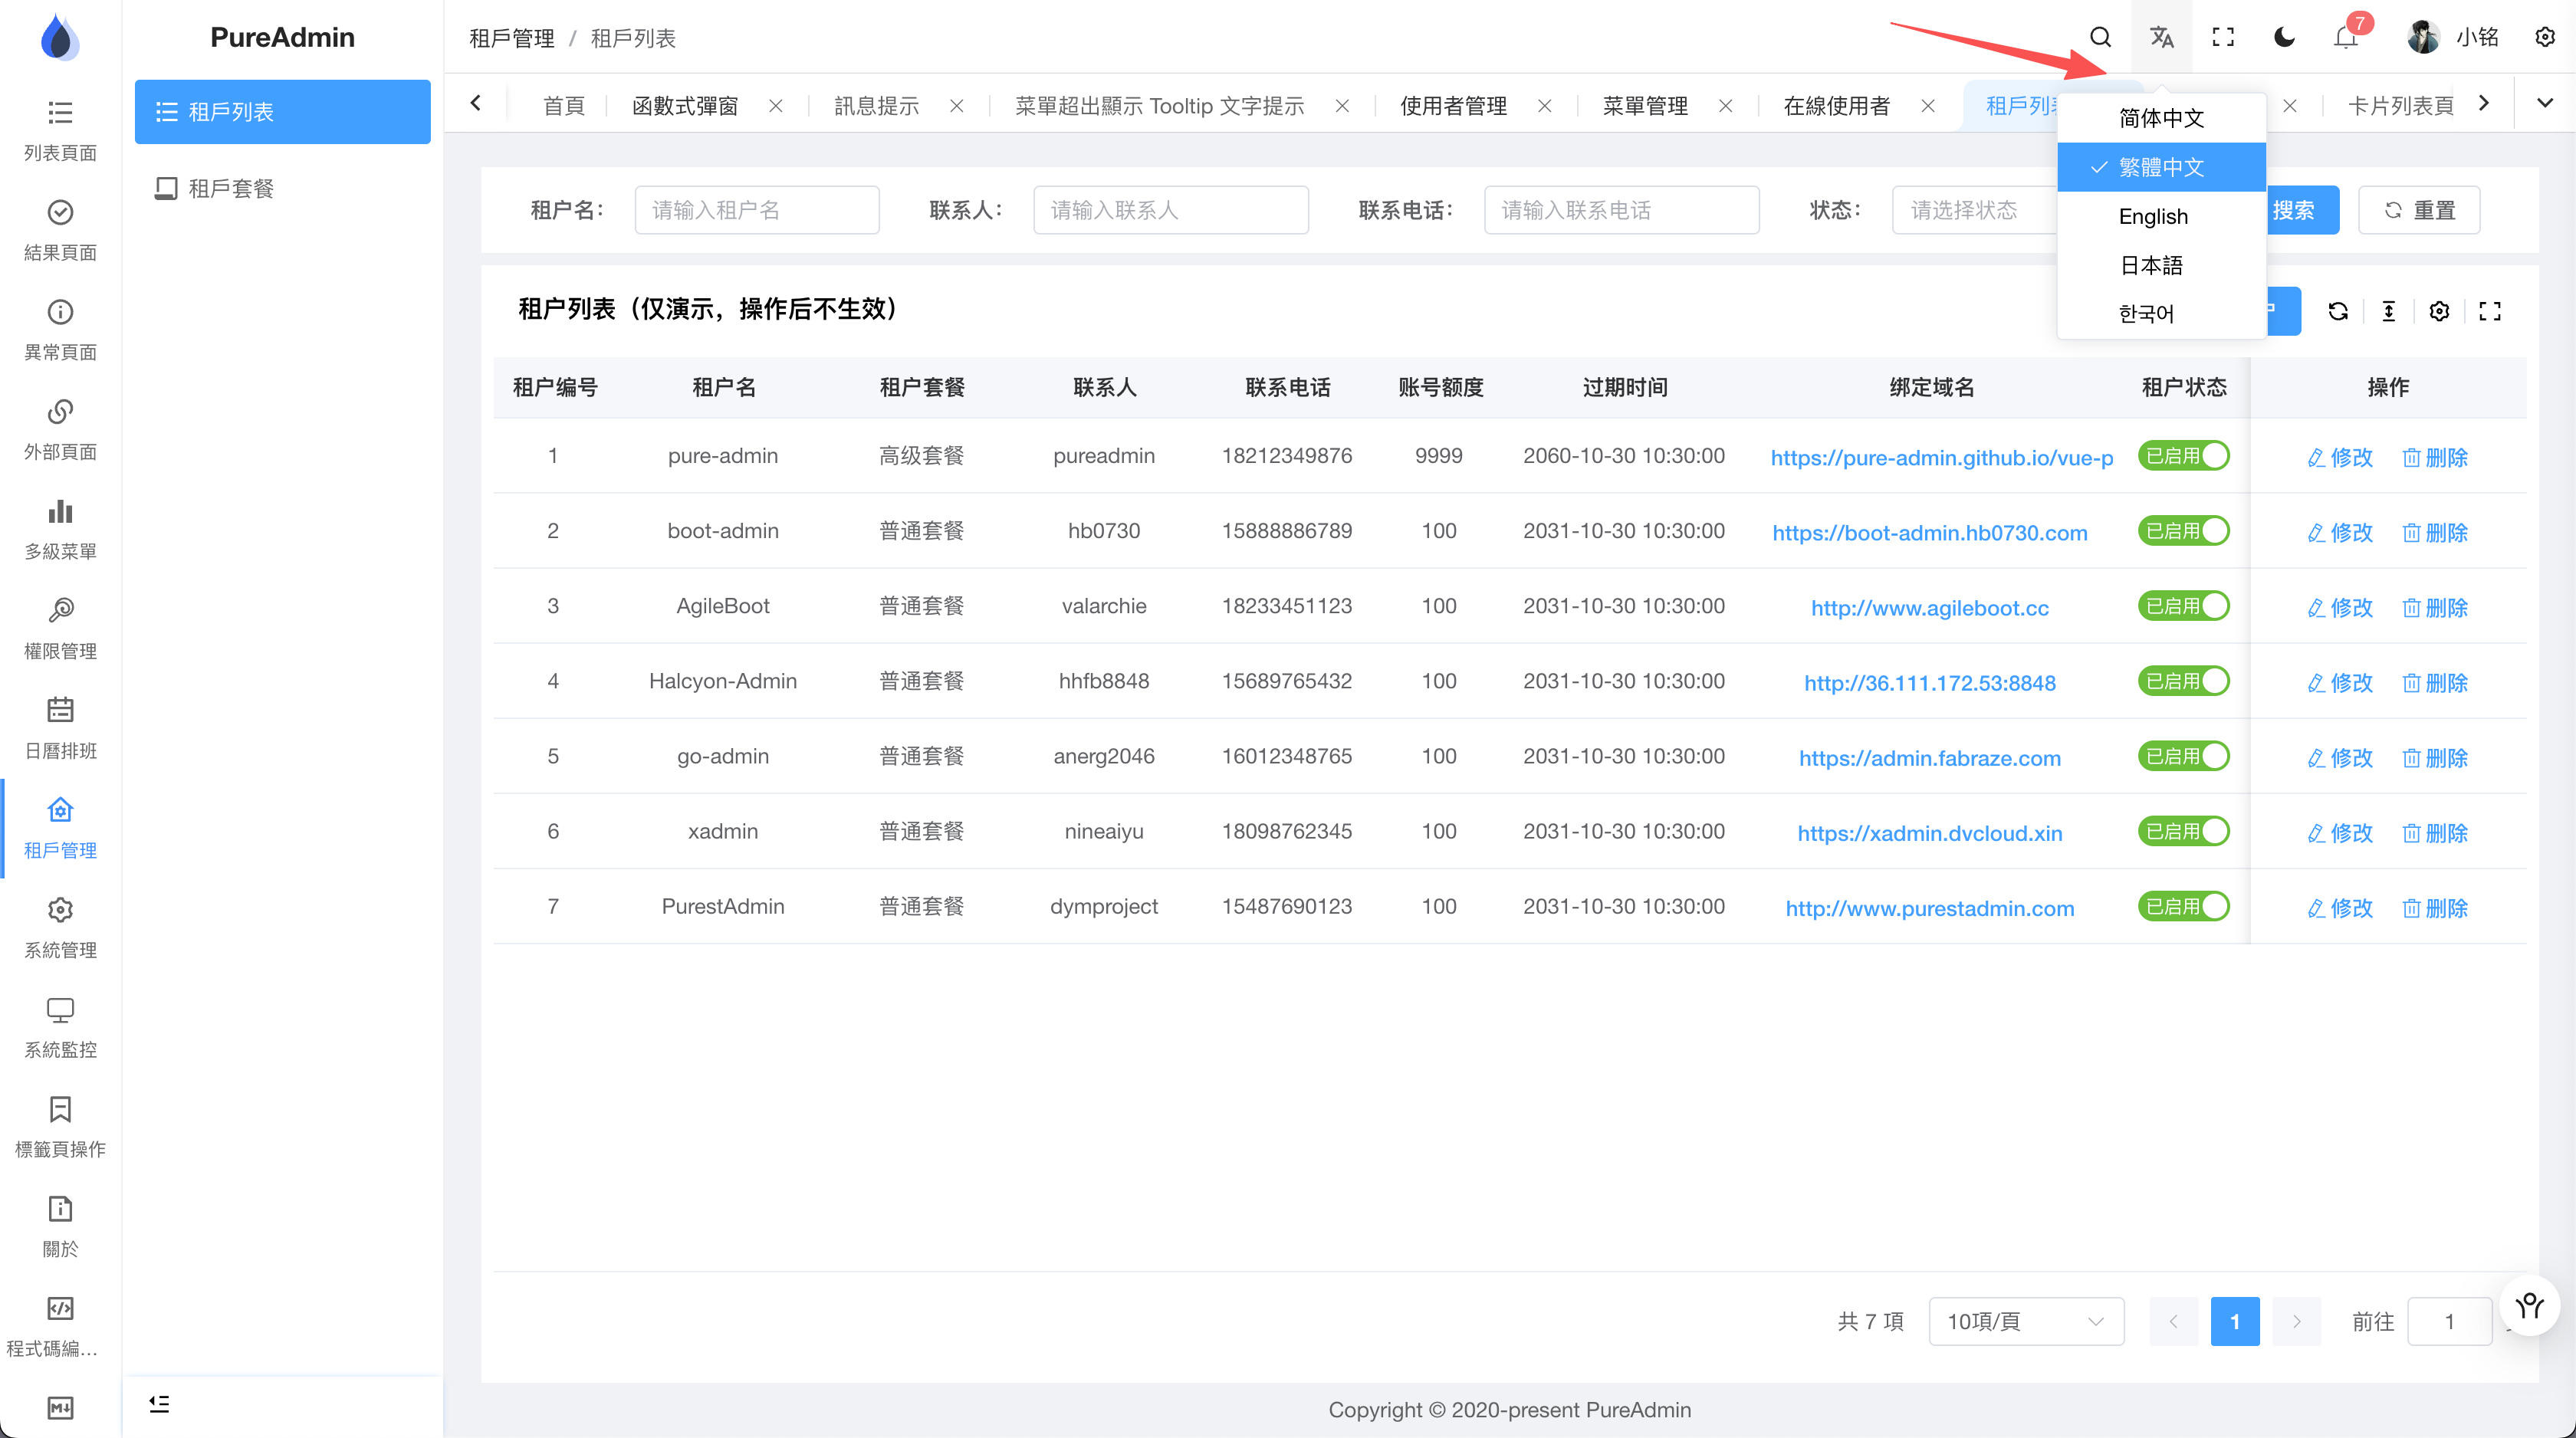Switch to the 使用者管理 tab
This screenshot has width=2576, height=1438.
1453,106
